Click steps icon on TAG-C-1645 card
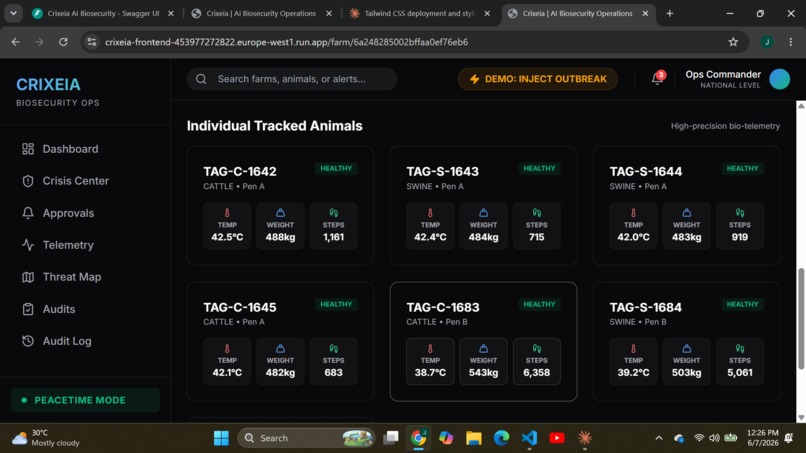This screenshot has height=453, width=806. pos(334,348)
